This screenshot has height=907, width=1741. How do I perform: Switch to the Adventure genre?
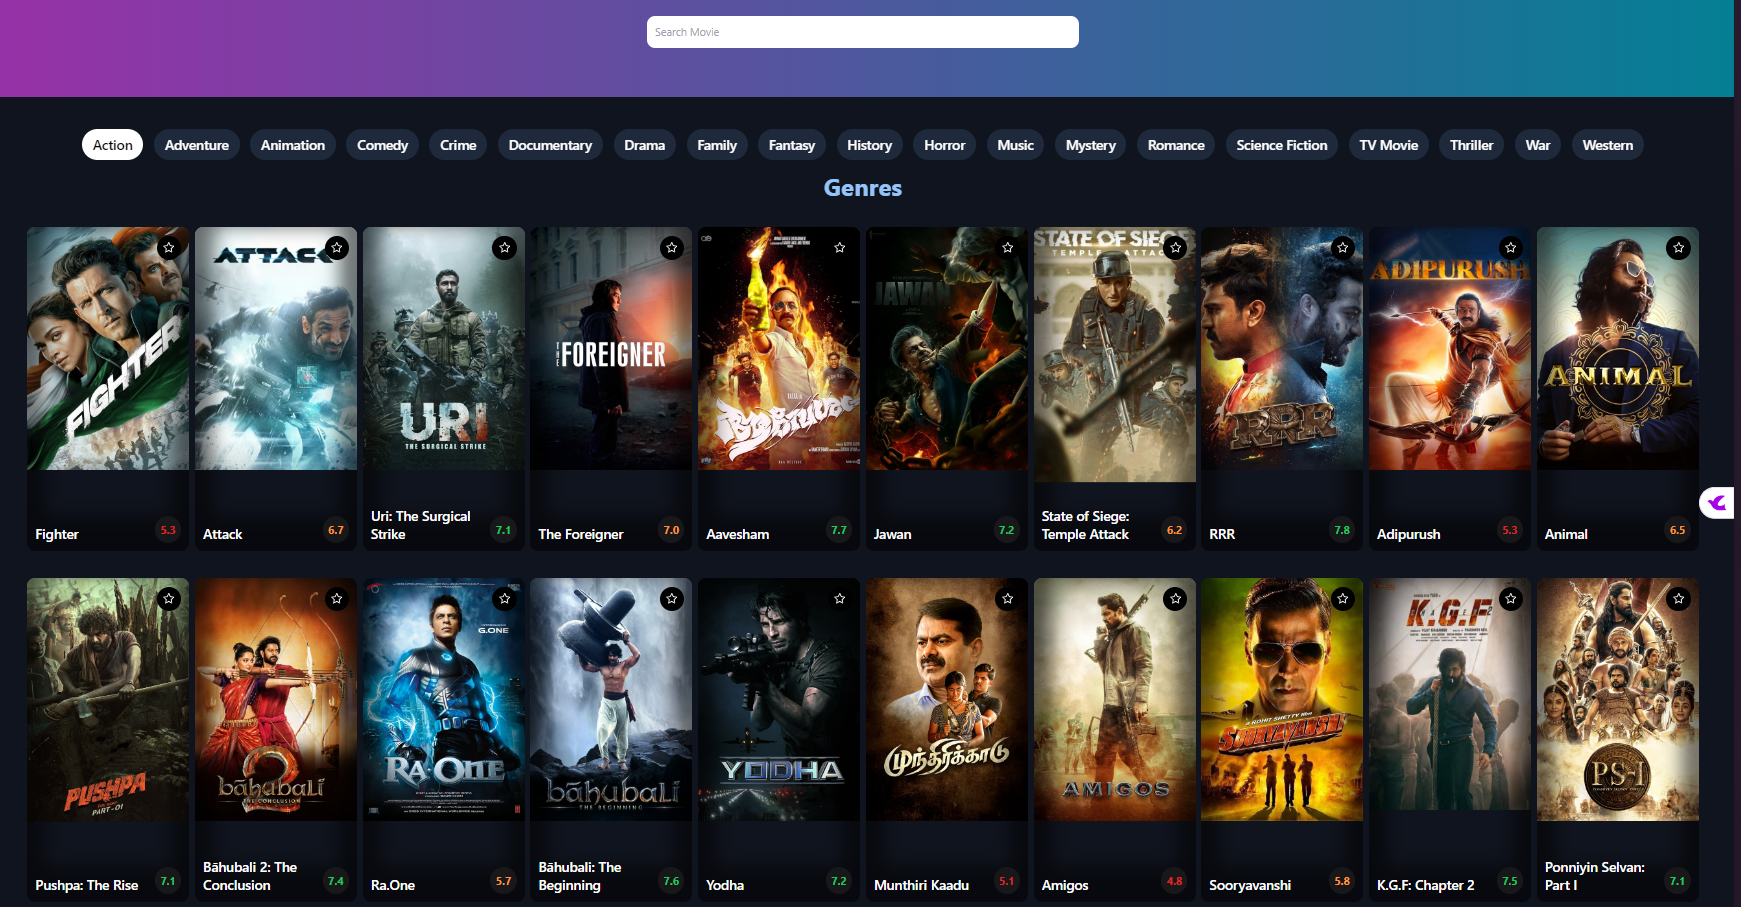pyautogui.click(x=197, y=145)
